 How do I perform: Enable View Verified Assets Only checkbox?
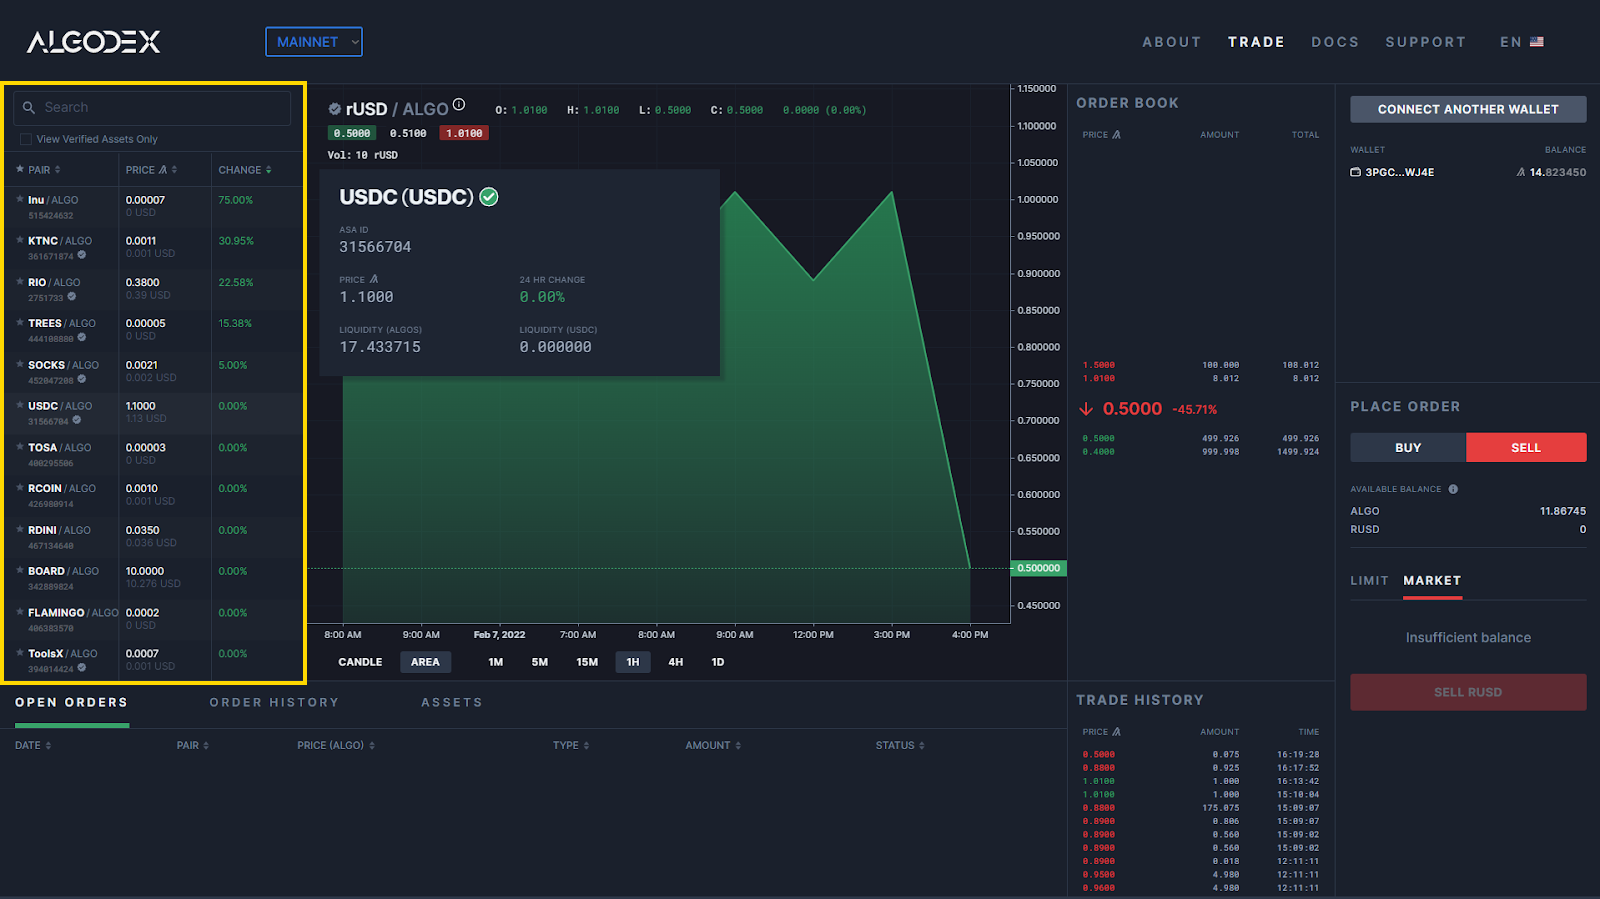[26, 139]
